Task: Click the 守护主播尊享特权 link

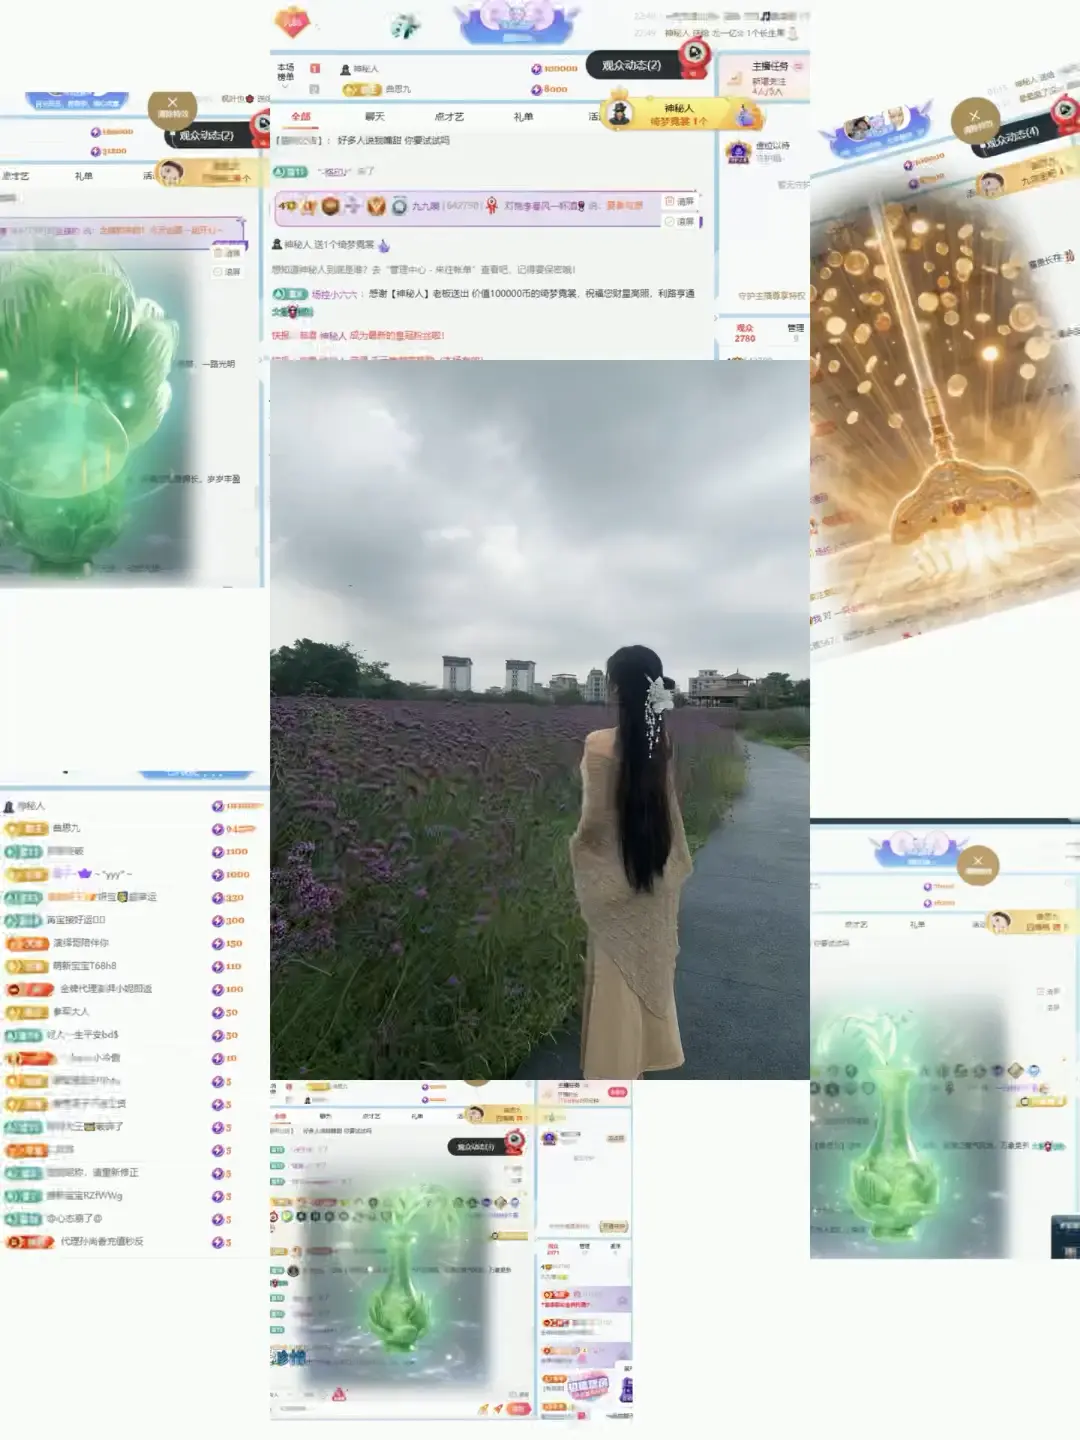Action: coord(771,296)
